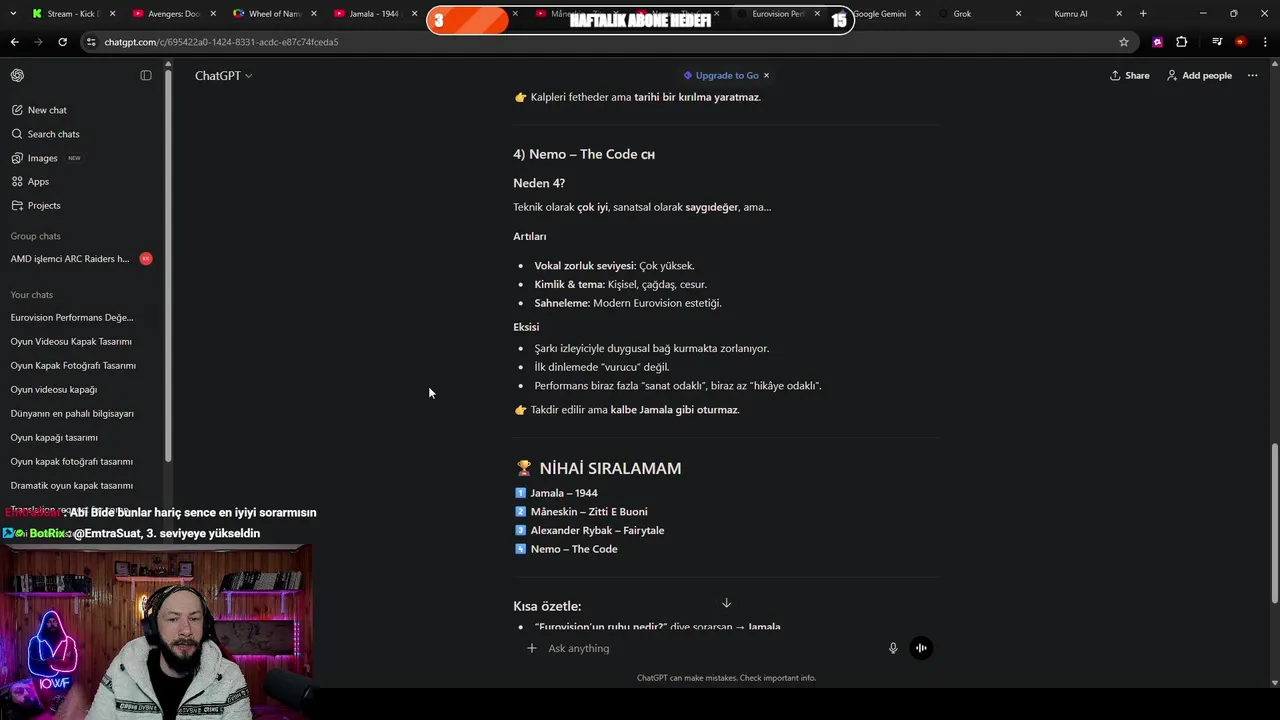The height and width of the screenshot is (720, 1280).
Task: Click the Upgrade to Go link
Action: tap(720, 76)
